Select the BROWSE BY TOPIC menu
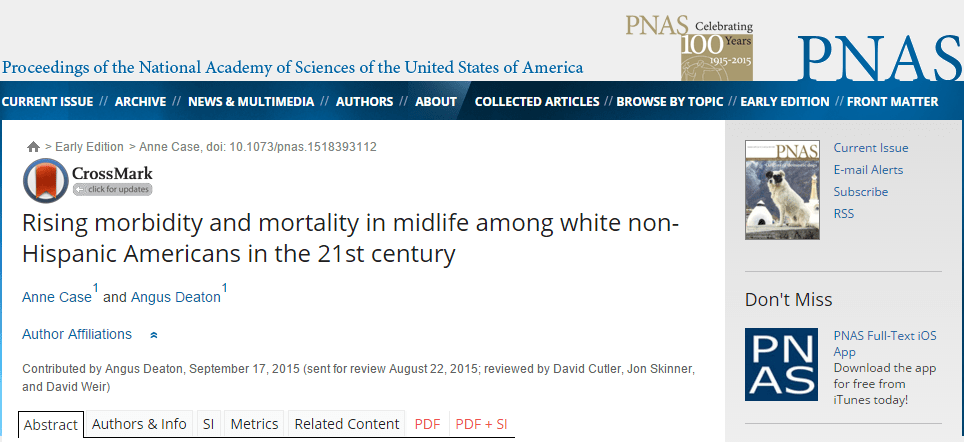Viewport: 964px width, 442px height. point(670,102)
